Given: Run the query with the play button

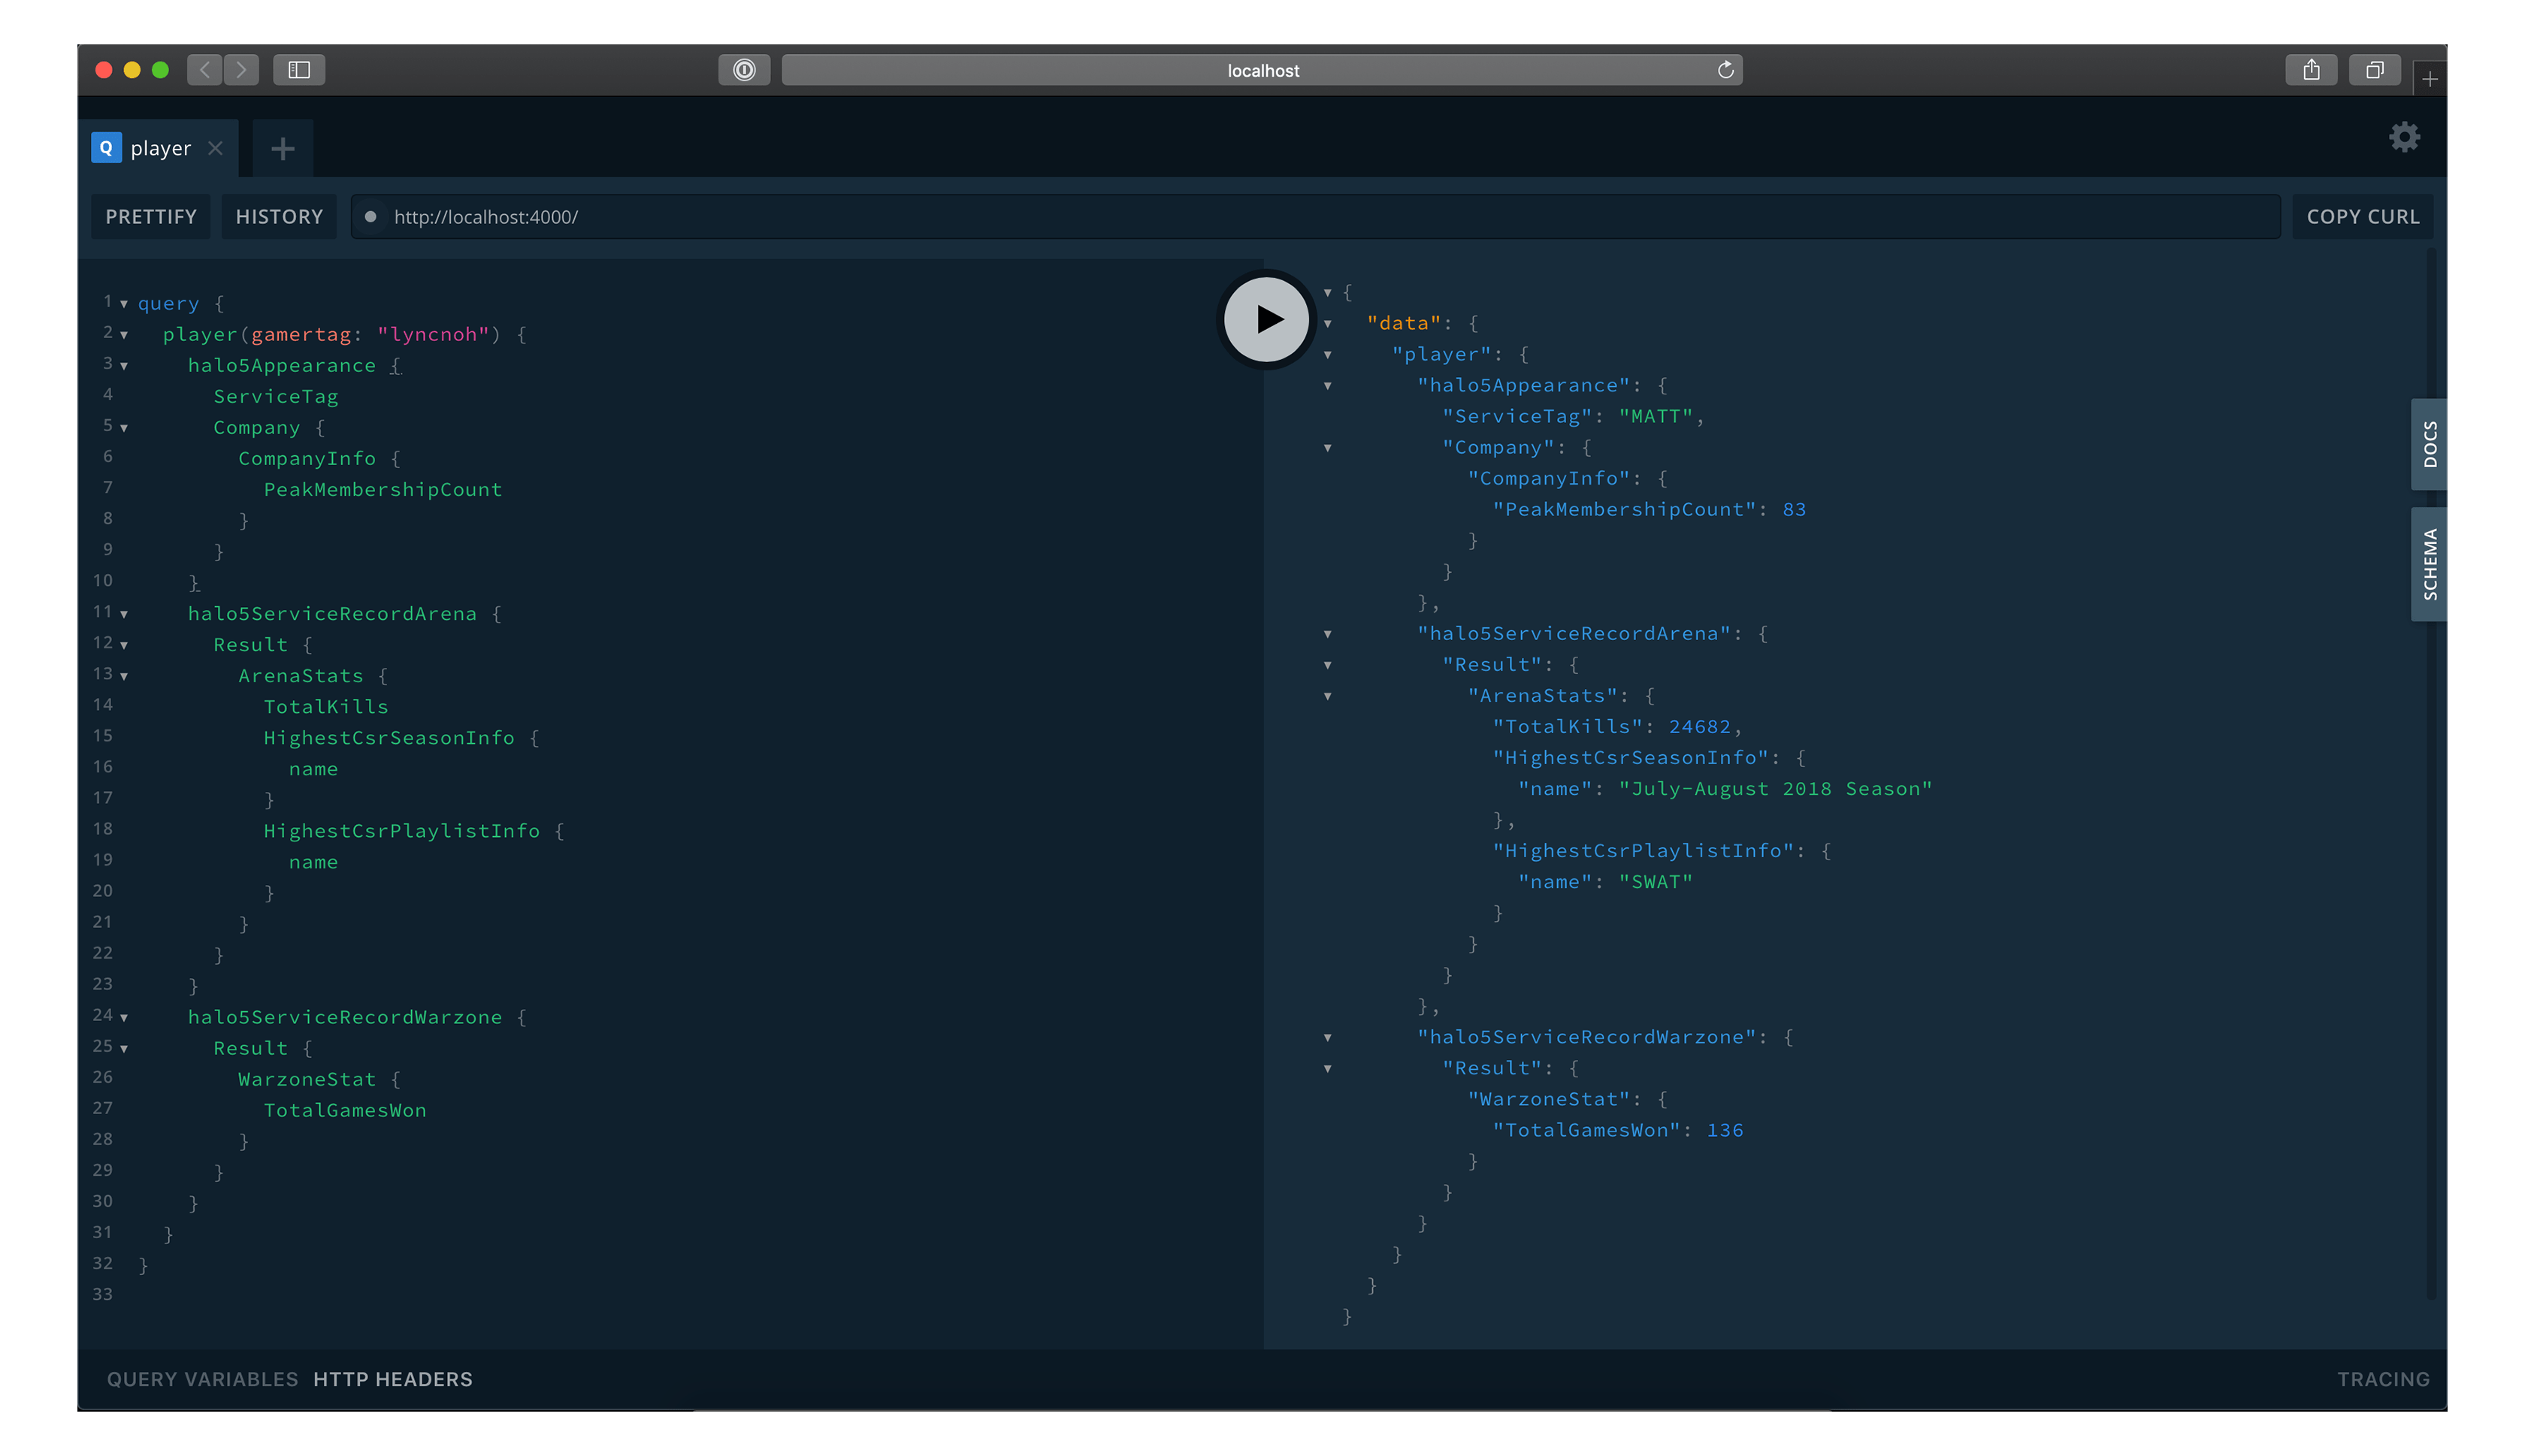Looking at the screenshot, I should click(1266, 319).
